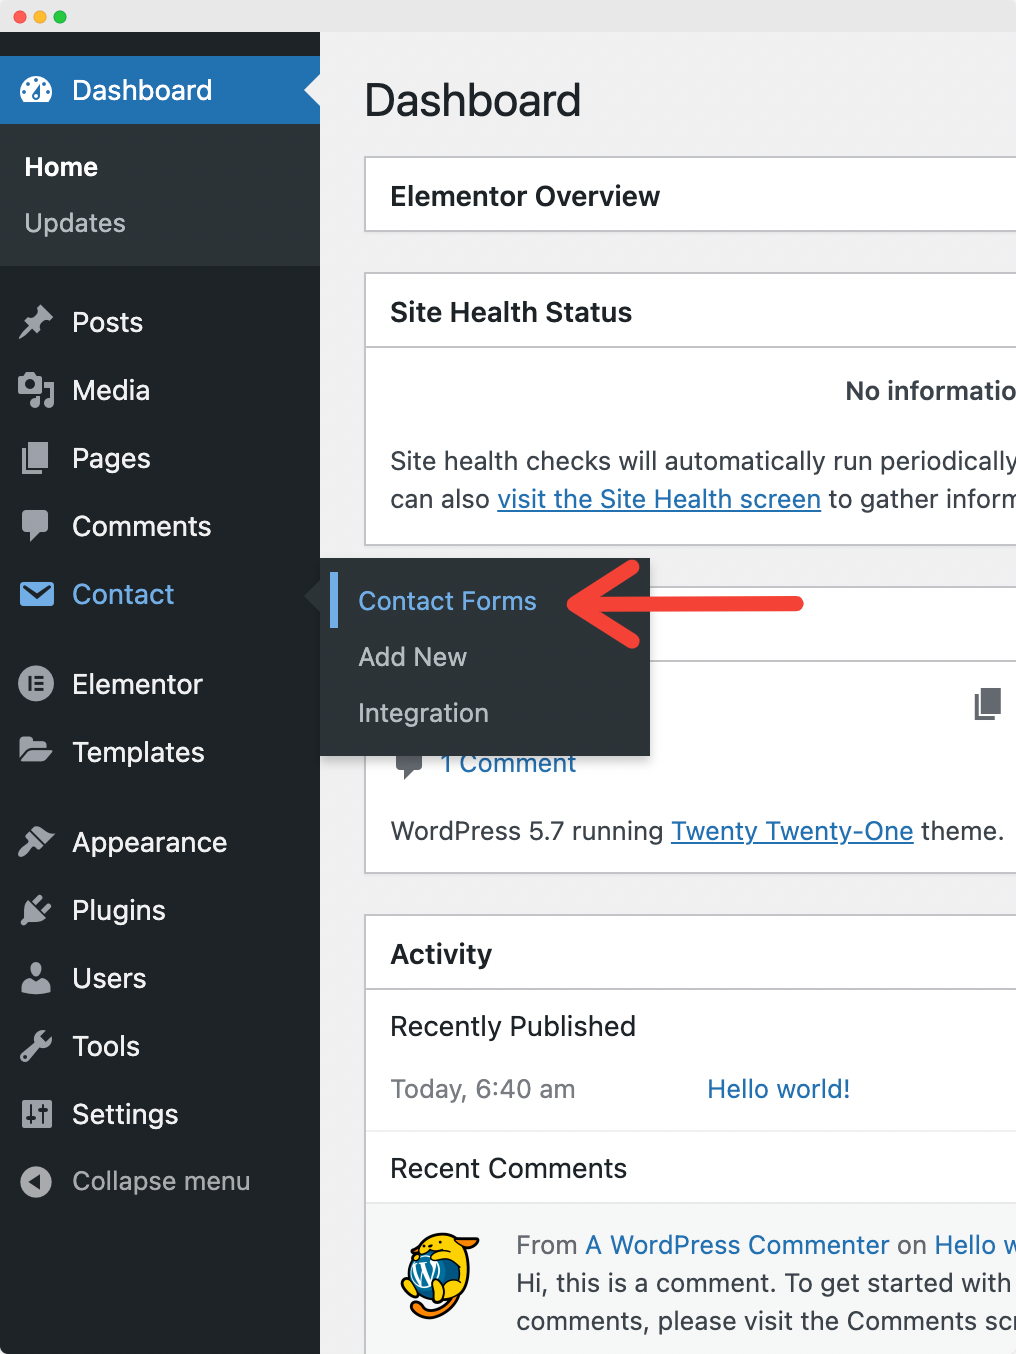This screenshot has height=1354, width=1016.
Task: Open Integration from the Contact submenu
Action: pos(423,713)
